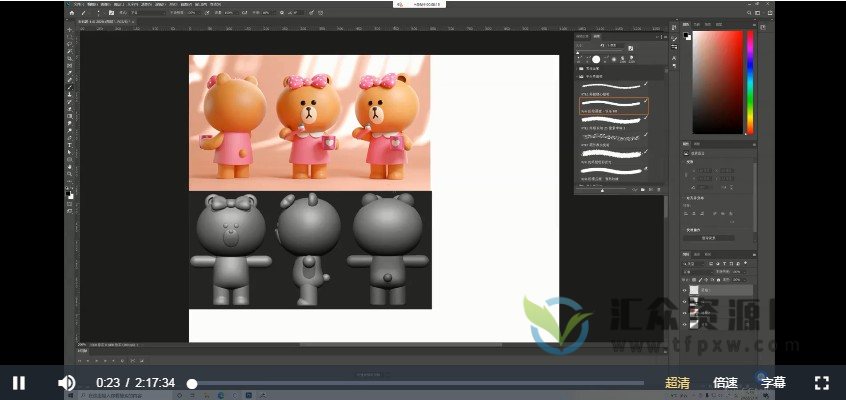Click the open document title tab
Screen dimensions: 846x400
point(106,22)
